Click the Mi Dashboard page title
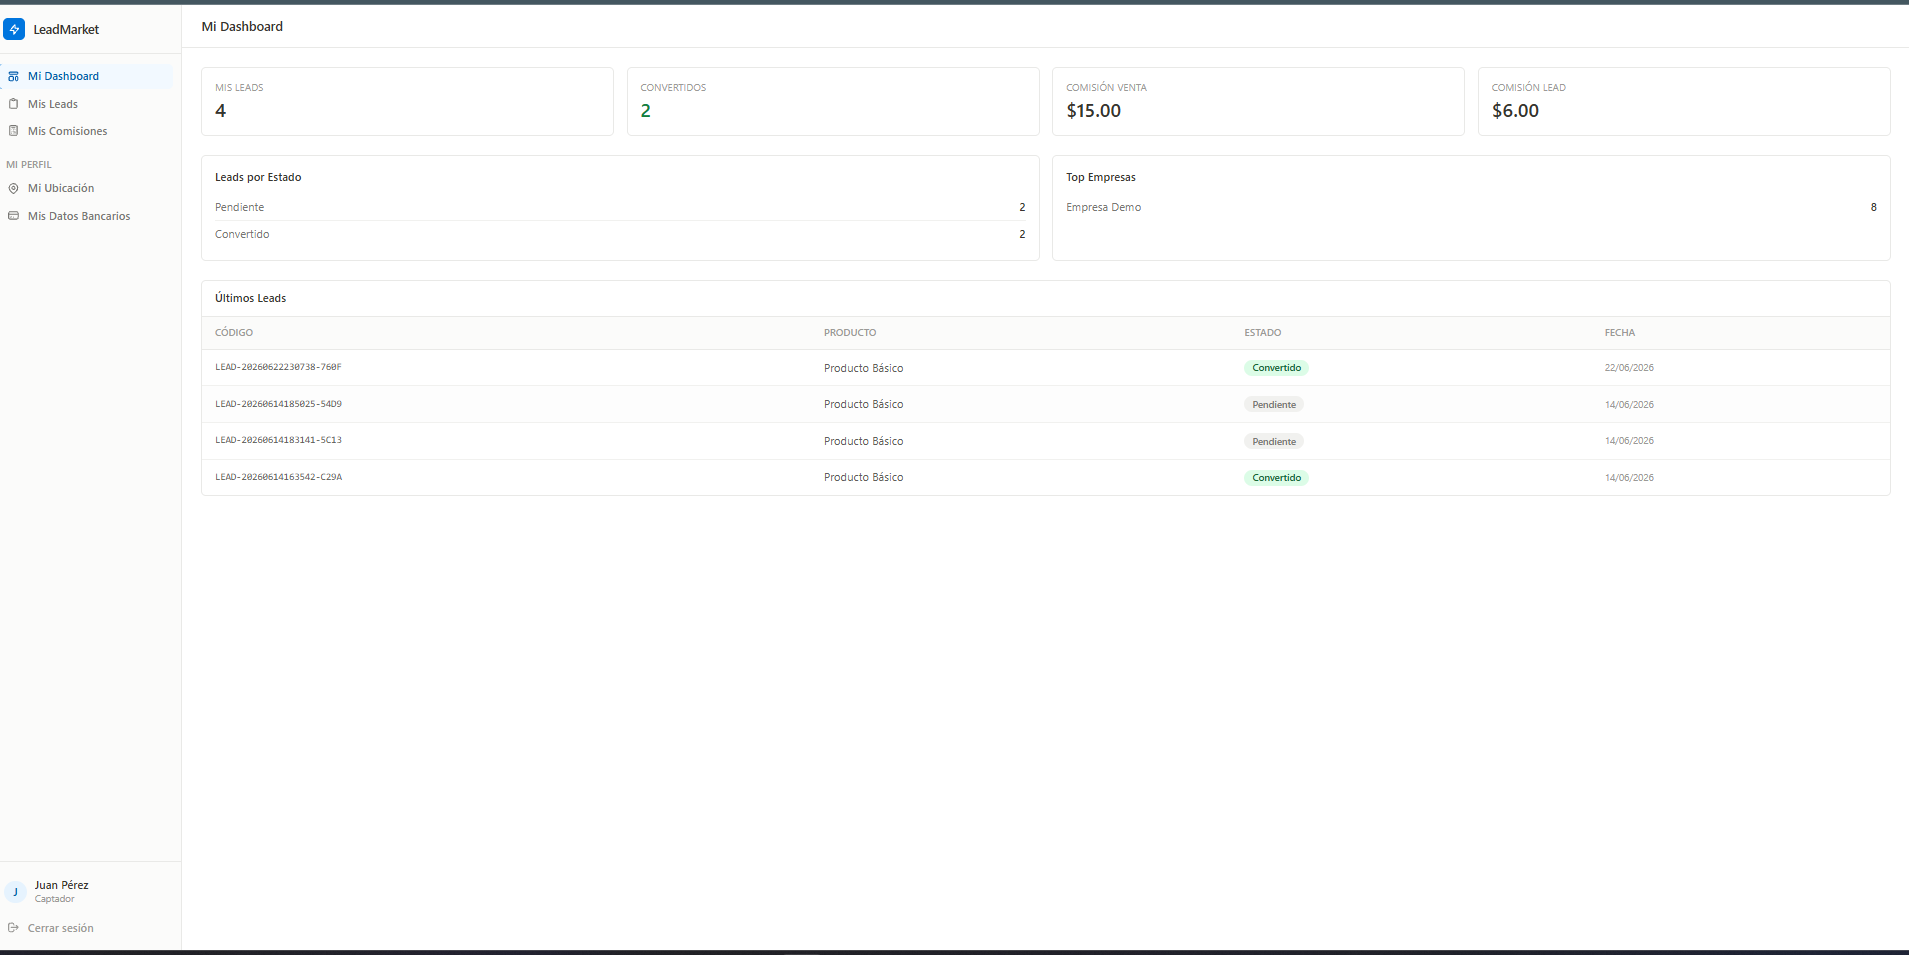The height and width of the screenshot is (955, 1909). coord(242,26)
